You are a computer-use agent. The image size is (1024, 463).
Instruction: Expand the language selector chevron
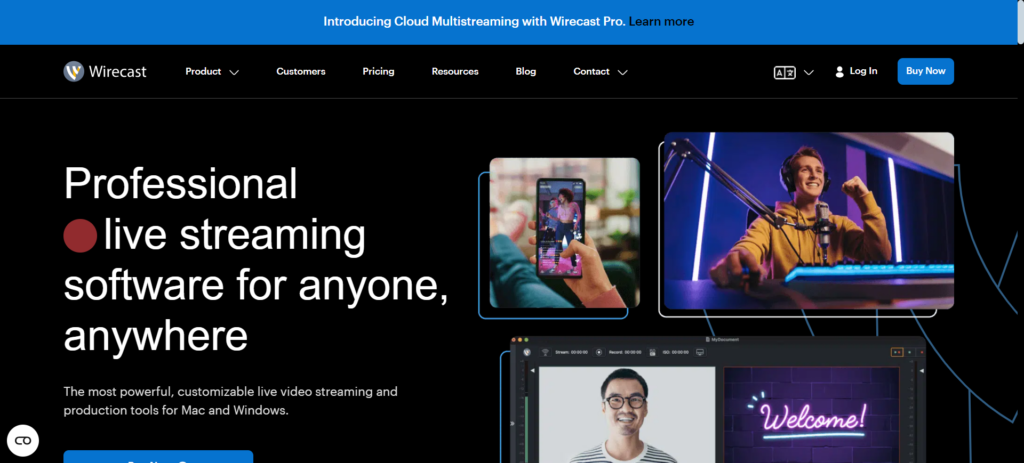809,72
